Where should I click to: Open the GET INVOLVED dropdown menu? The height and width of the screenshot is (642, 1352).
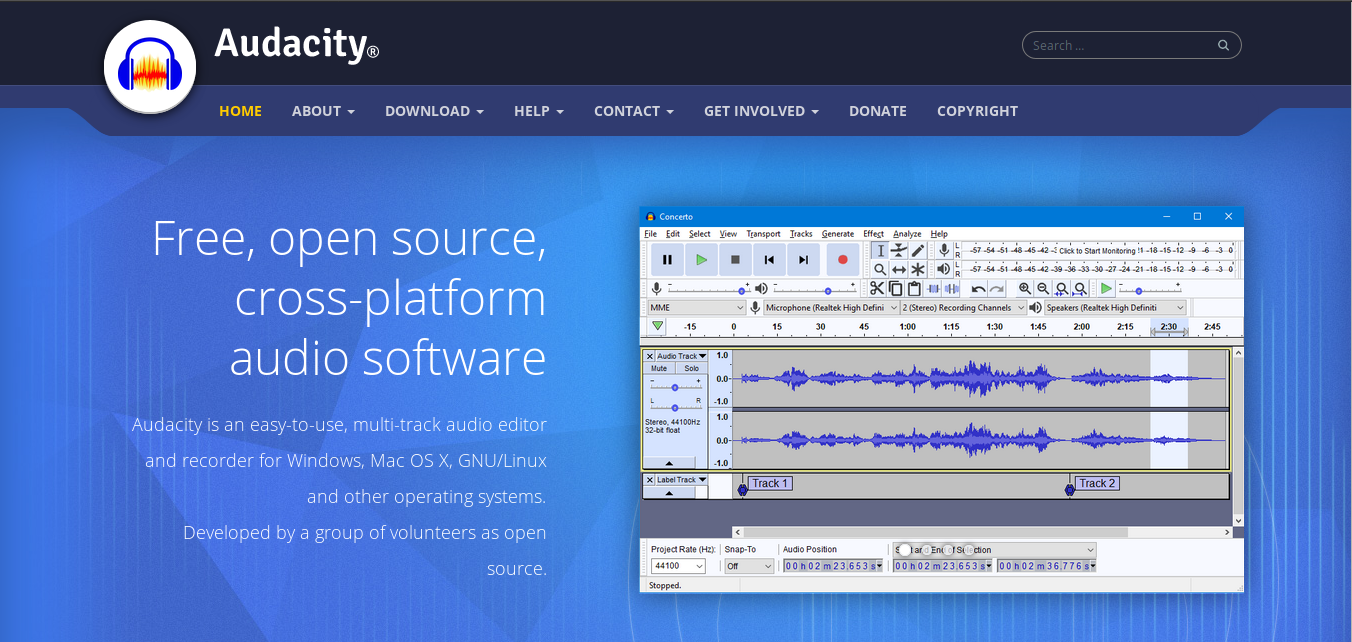click(x=761, y=111)
